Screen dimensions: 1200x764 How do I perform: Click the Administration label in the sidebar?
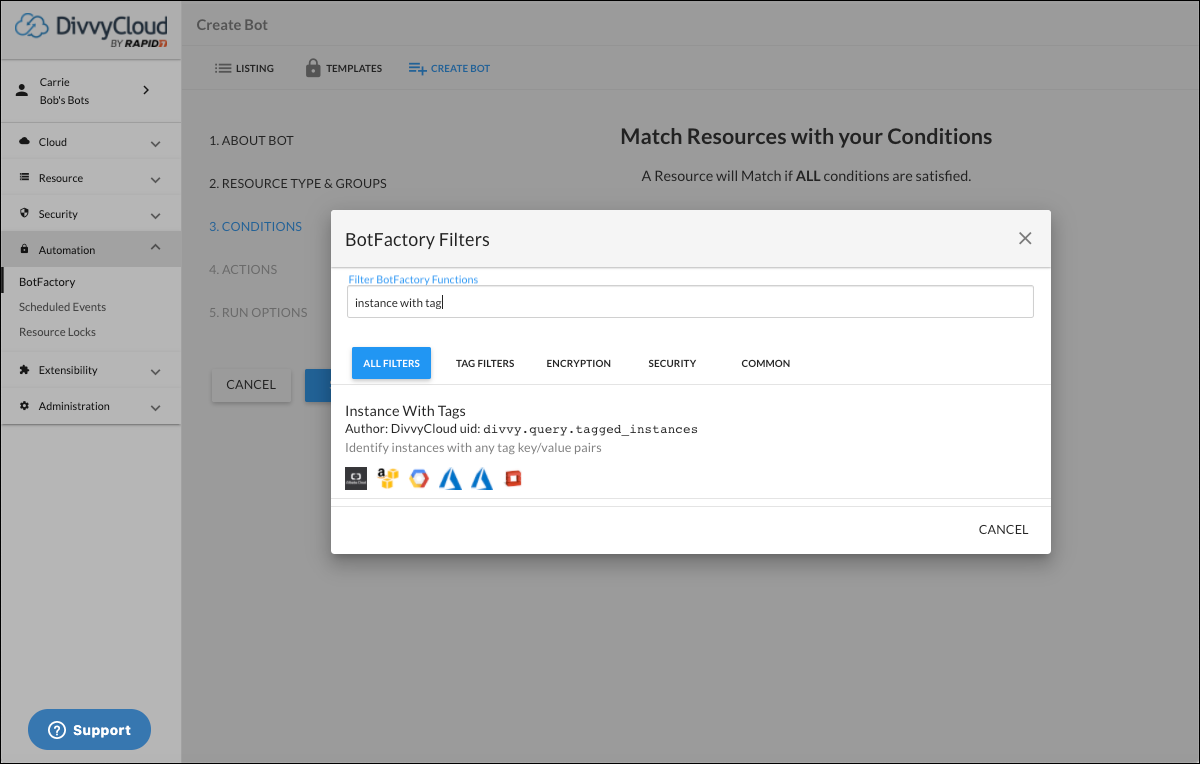coord(74,406)
